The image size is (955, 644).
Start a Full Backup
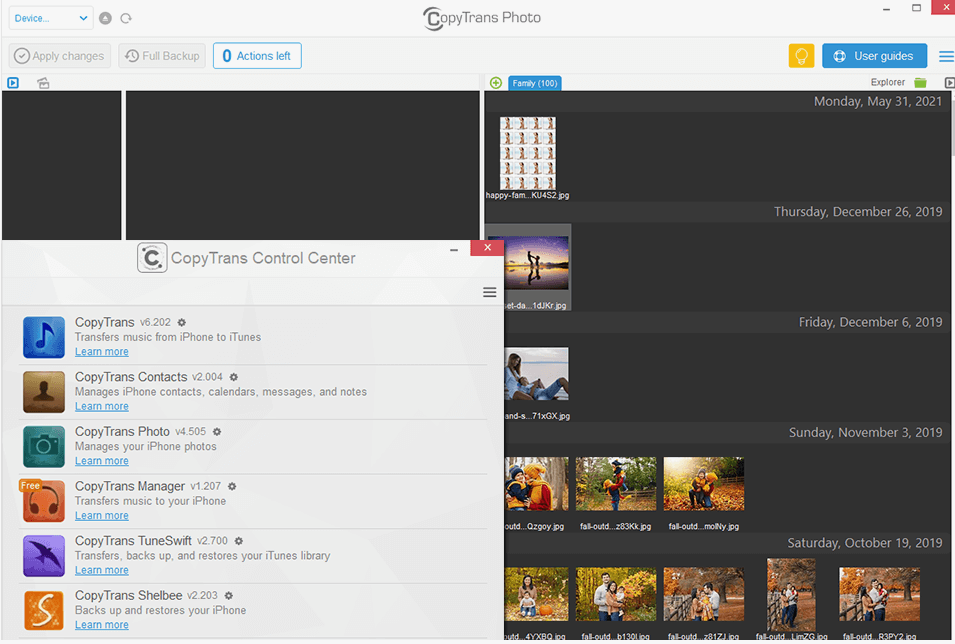[162, 56]
